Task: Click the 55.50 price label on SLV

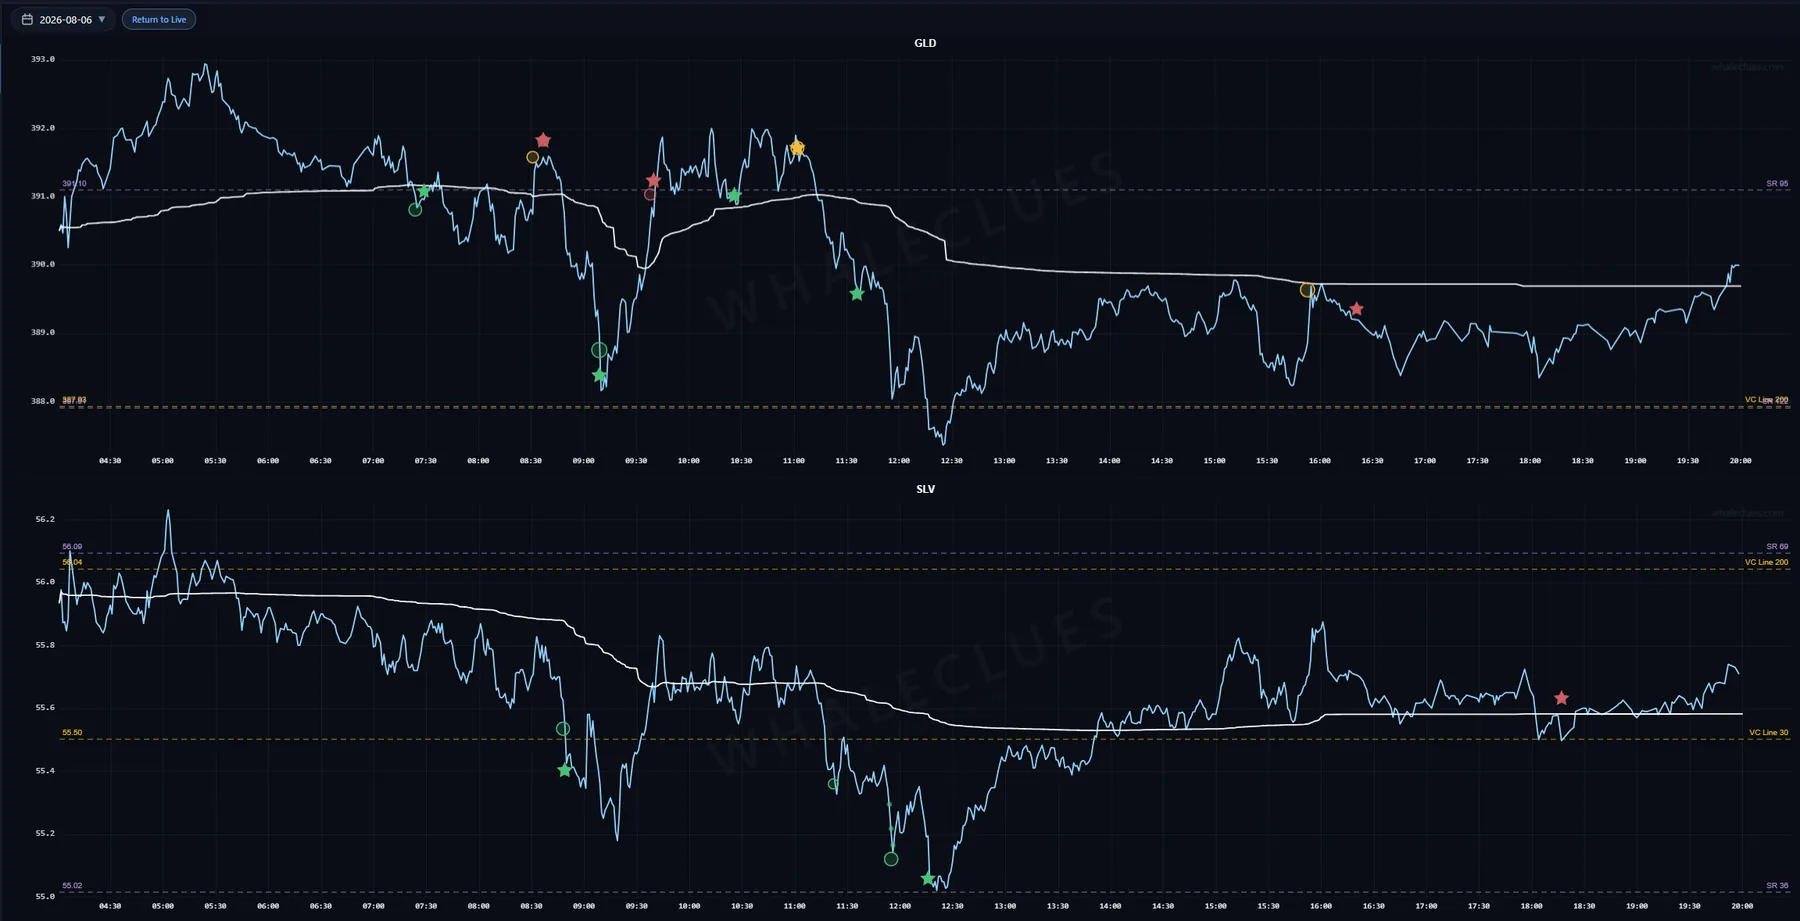Action: tap(72, 733)
